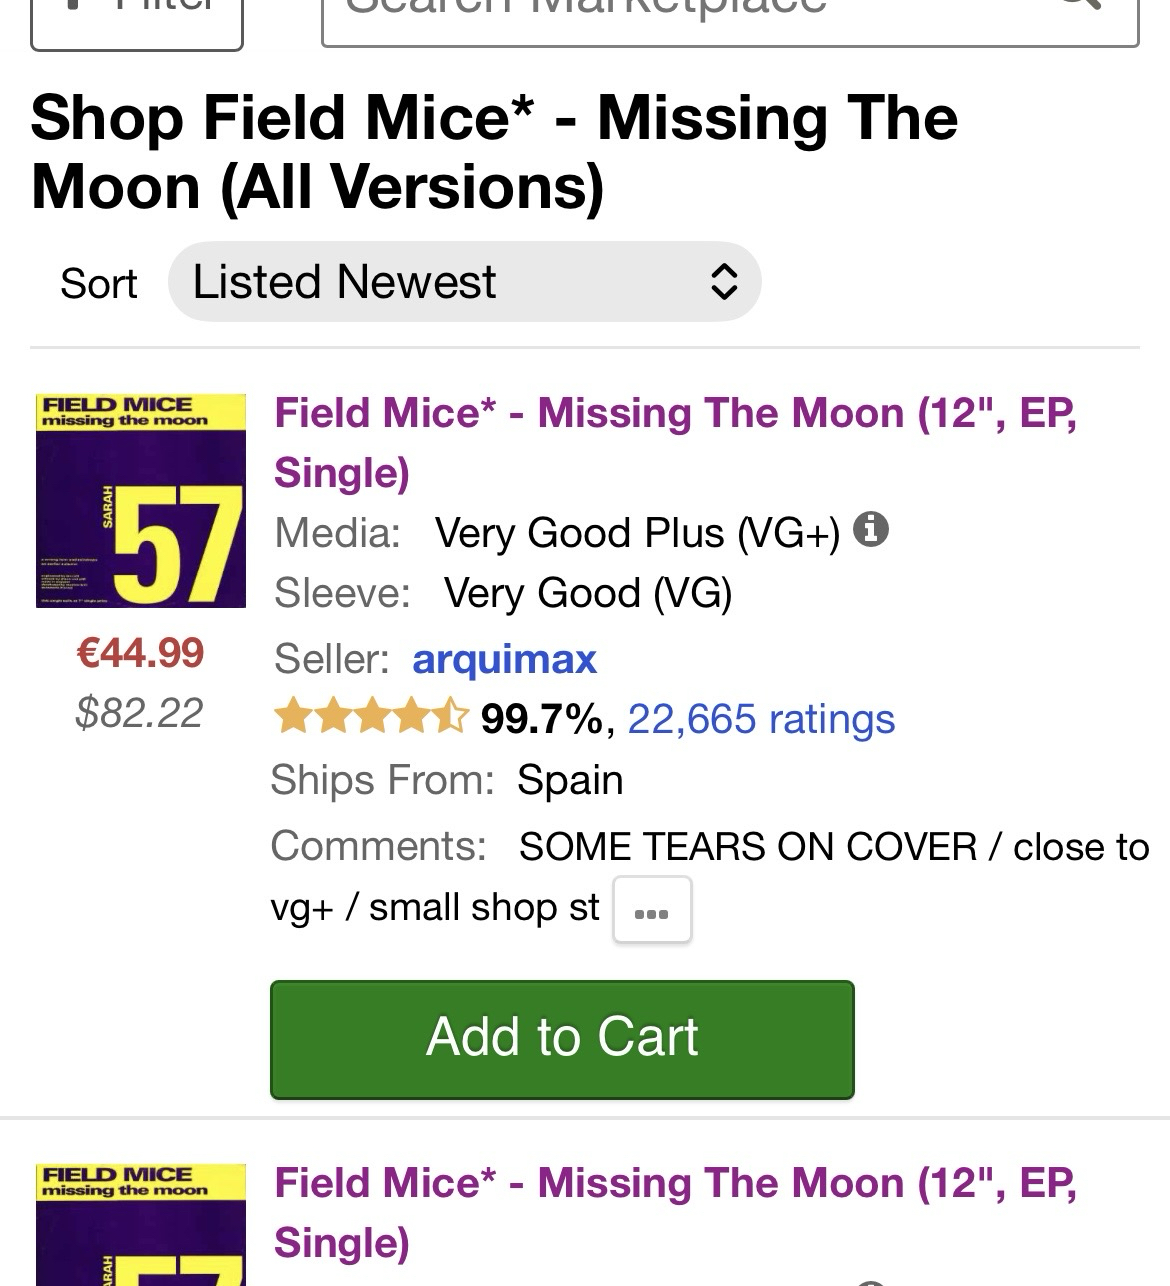Open the Listed Newest sort dropdown
This screenshot has width=1170, height=1286.
(463, 282)
